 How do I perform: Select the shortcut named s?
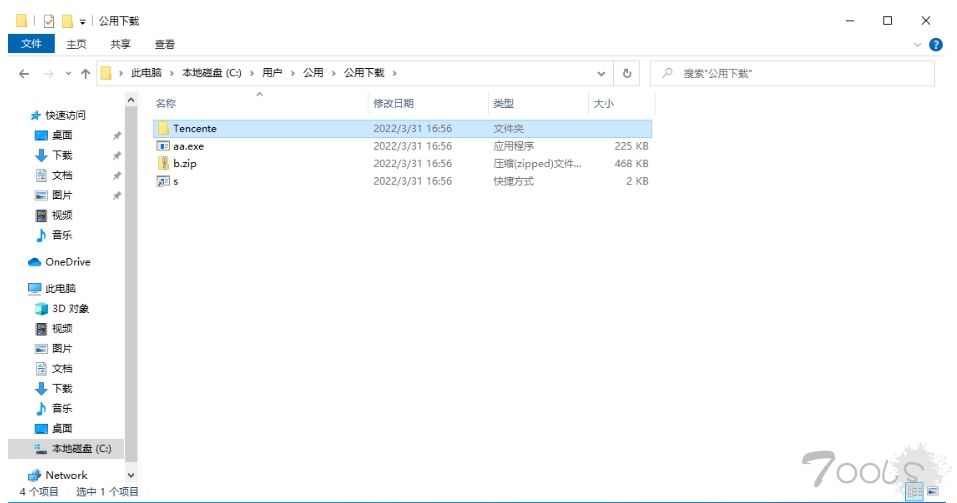pos(402,181)
